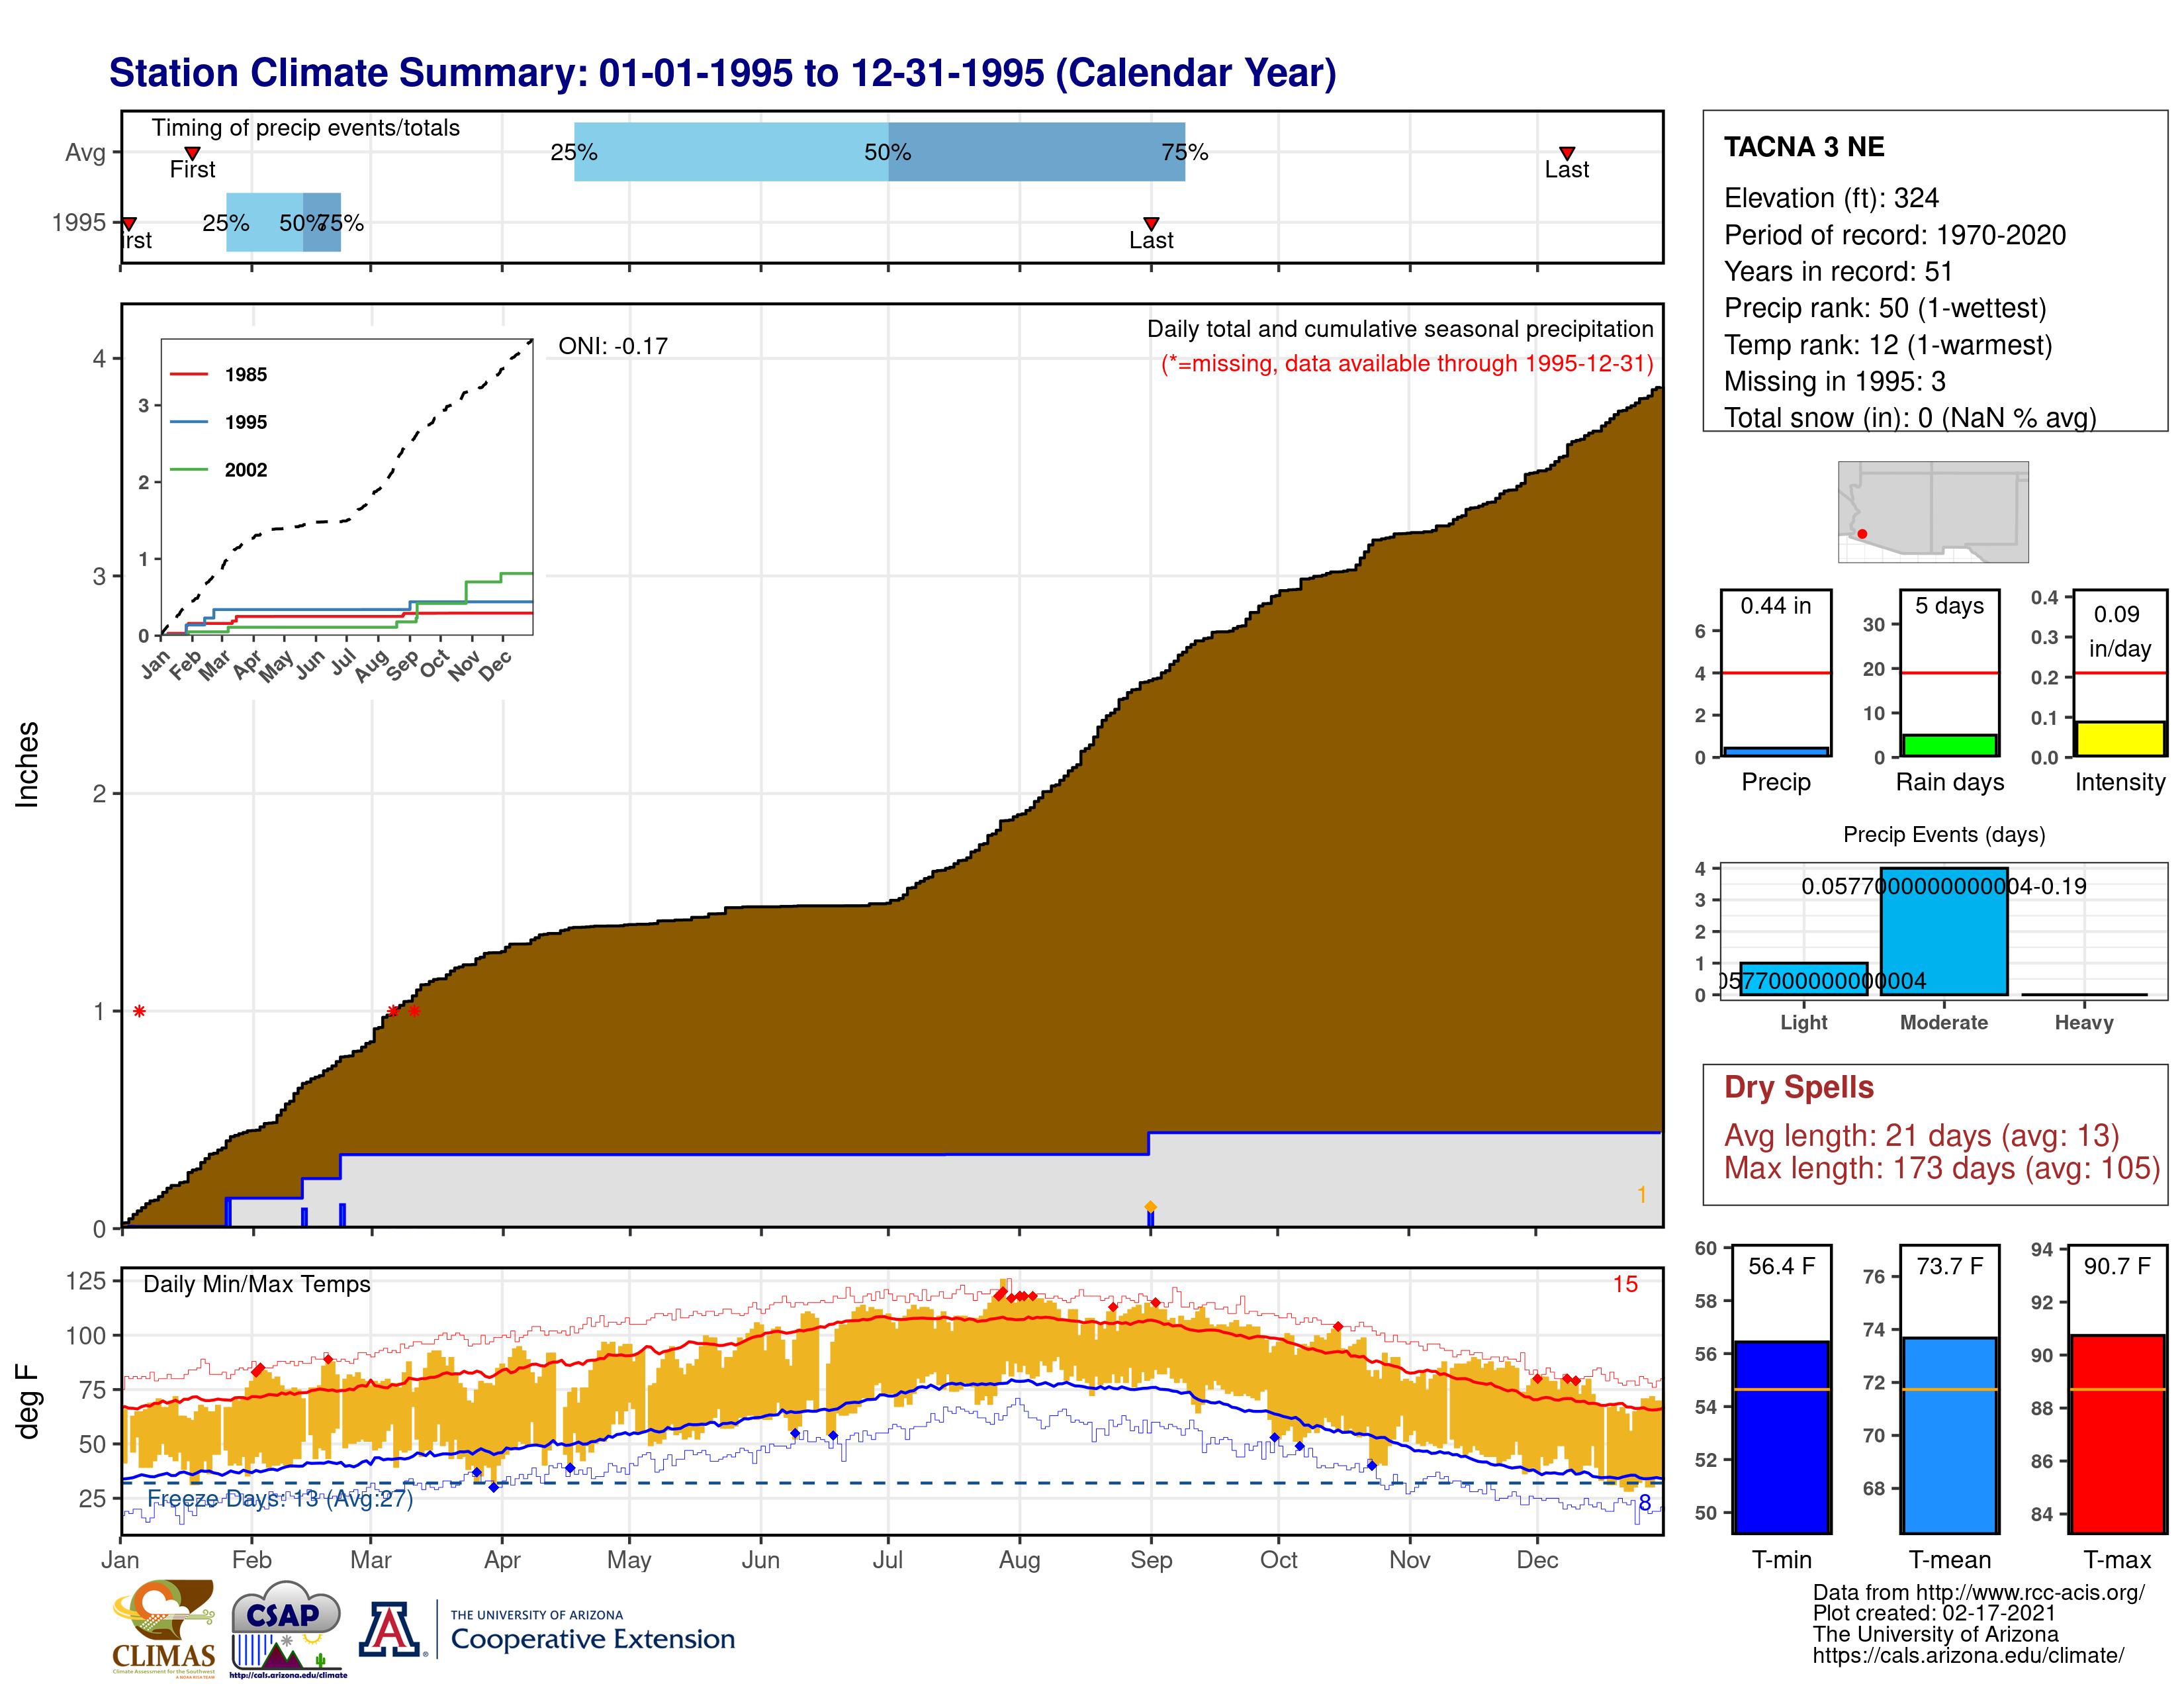Viewport: 2184px width, 1688px height.
Task: Click the https://cals.arizona.edu/climate/ link
Action: (1968, 1655)
